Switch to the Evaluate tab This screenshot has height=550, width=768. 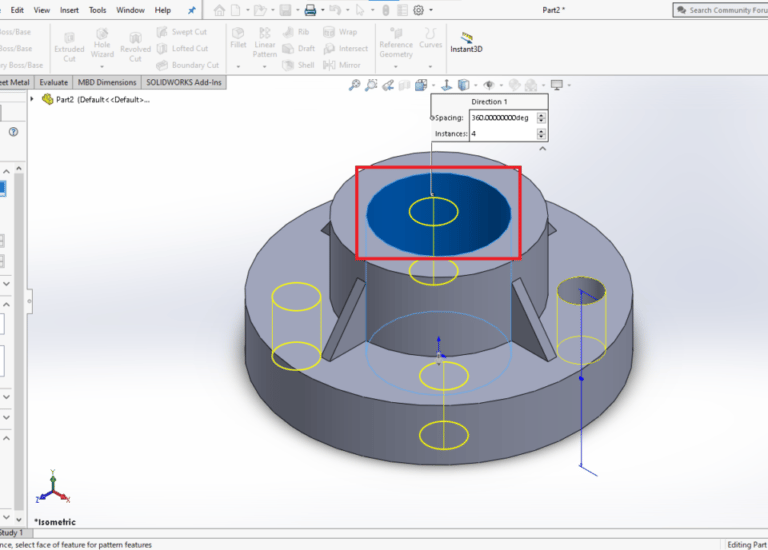(x=53, y=82)
